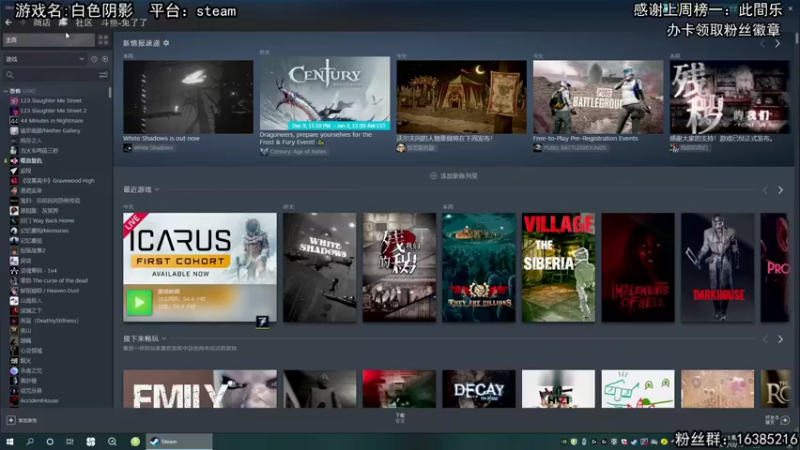The height and width of the screenshot is (450, 800).
Task: Switch library to grid collections view icon
Action: tap(103, 40)
